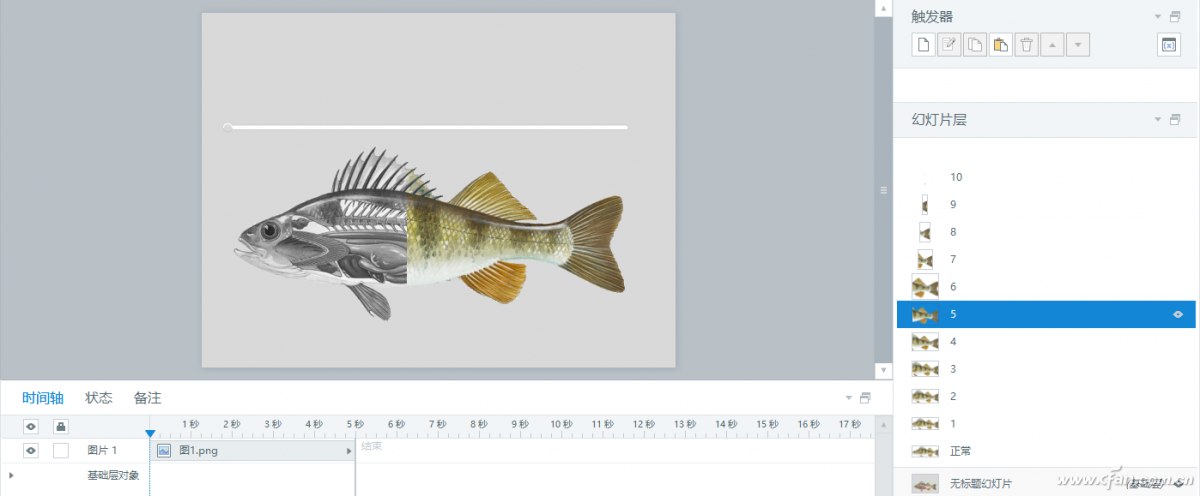Move trigger down with the arrow button
The width and height of the screenshot is (1200, 496).
click(1077, 45)
